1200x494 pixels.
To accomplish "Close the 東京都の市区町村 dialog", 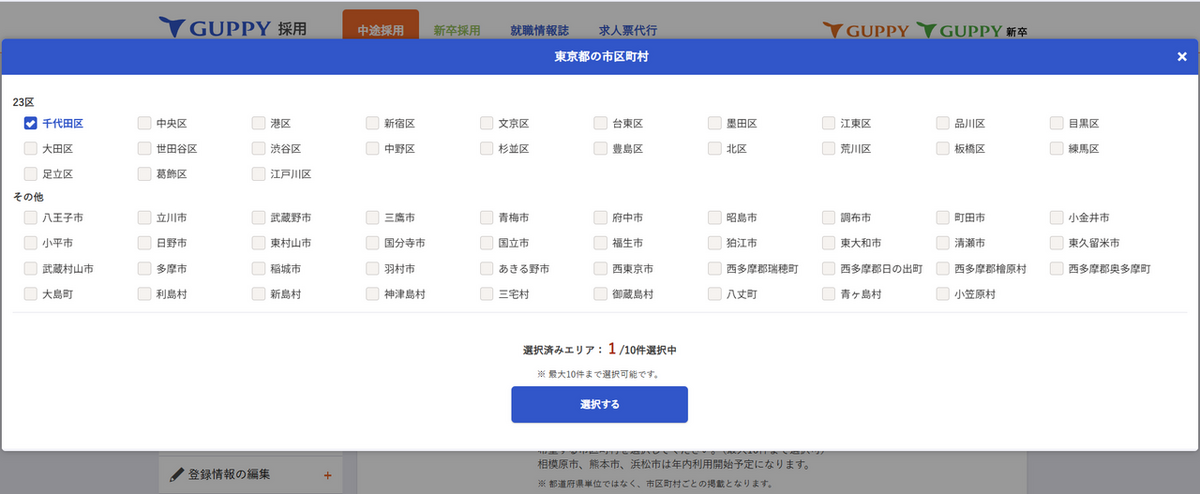I will click(1181, 57).
